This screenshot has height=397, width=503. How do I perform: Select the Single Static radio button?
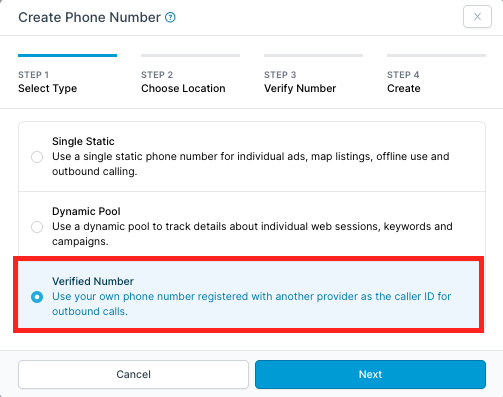pos(37,157)
